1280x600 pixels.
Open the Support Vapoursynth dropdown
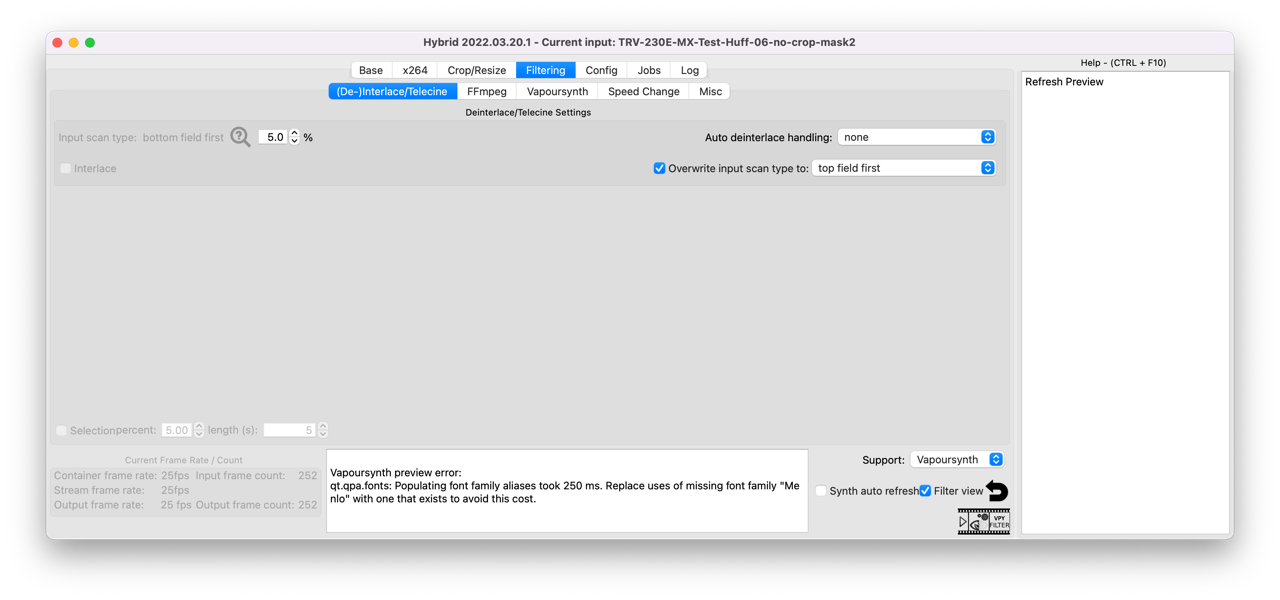(956, 460)
